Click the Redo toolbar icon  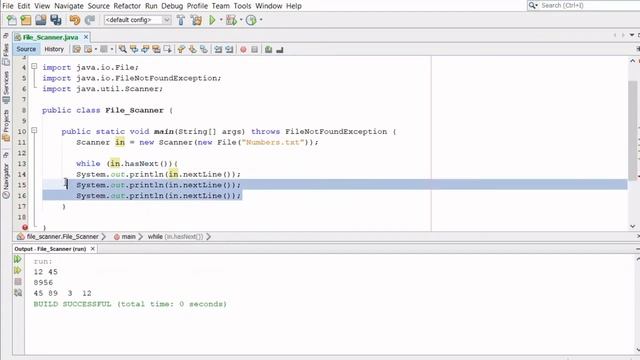[x=90, y=20]
